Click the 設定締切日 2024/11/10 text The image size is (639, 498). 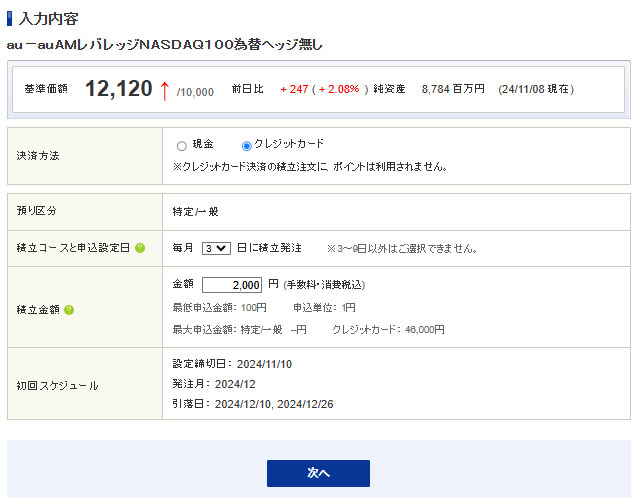[x=229, y=363]
